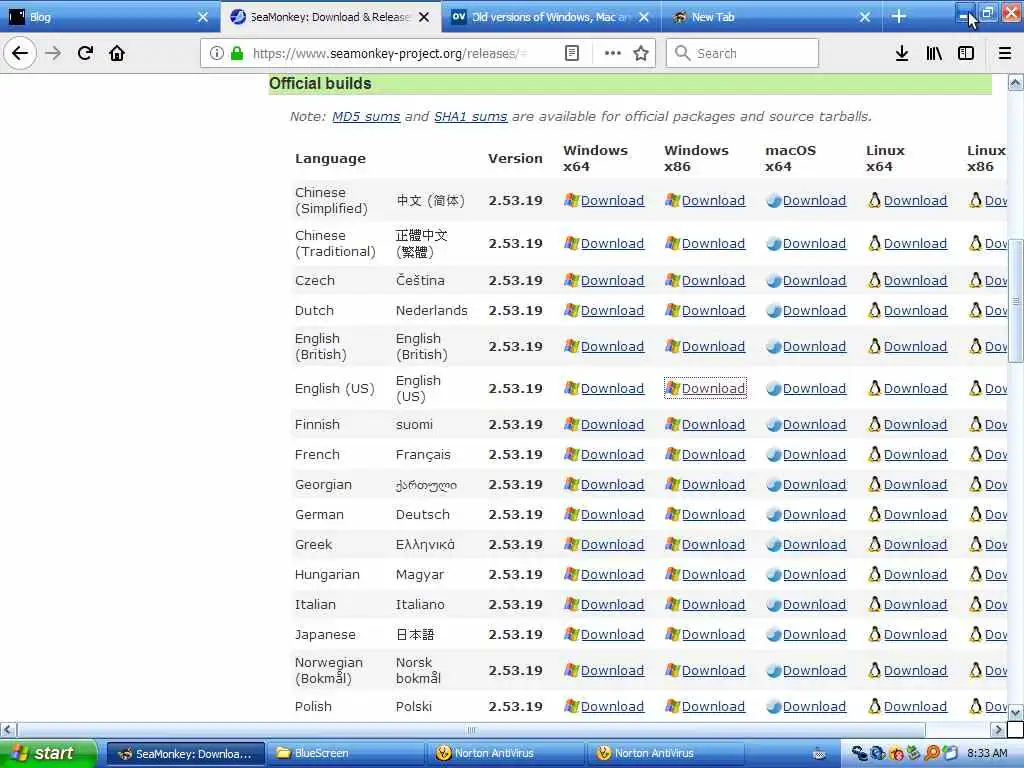Close the New Tab tab
Screen dimensions: 1024x768
tap(865, 17)
